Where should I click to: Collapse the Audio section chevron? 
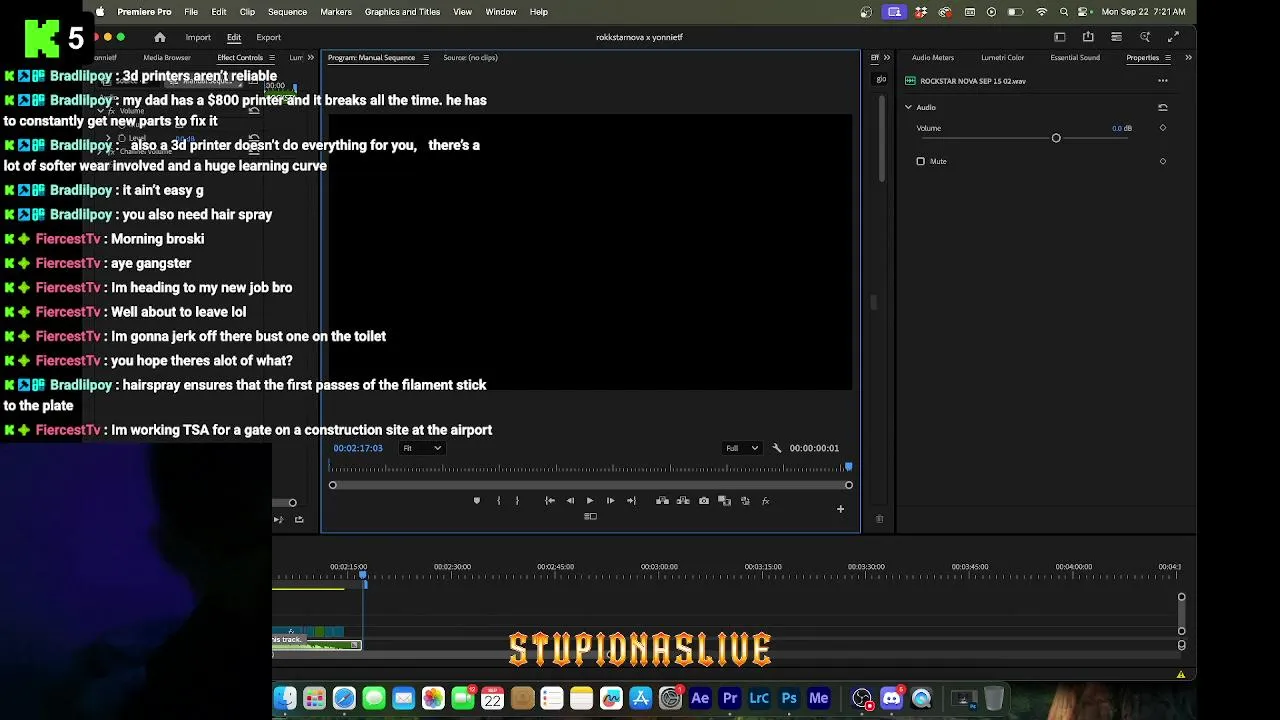tap(909, 107)
